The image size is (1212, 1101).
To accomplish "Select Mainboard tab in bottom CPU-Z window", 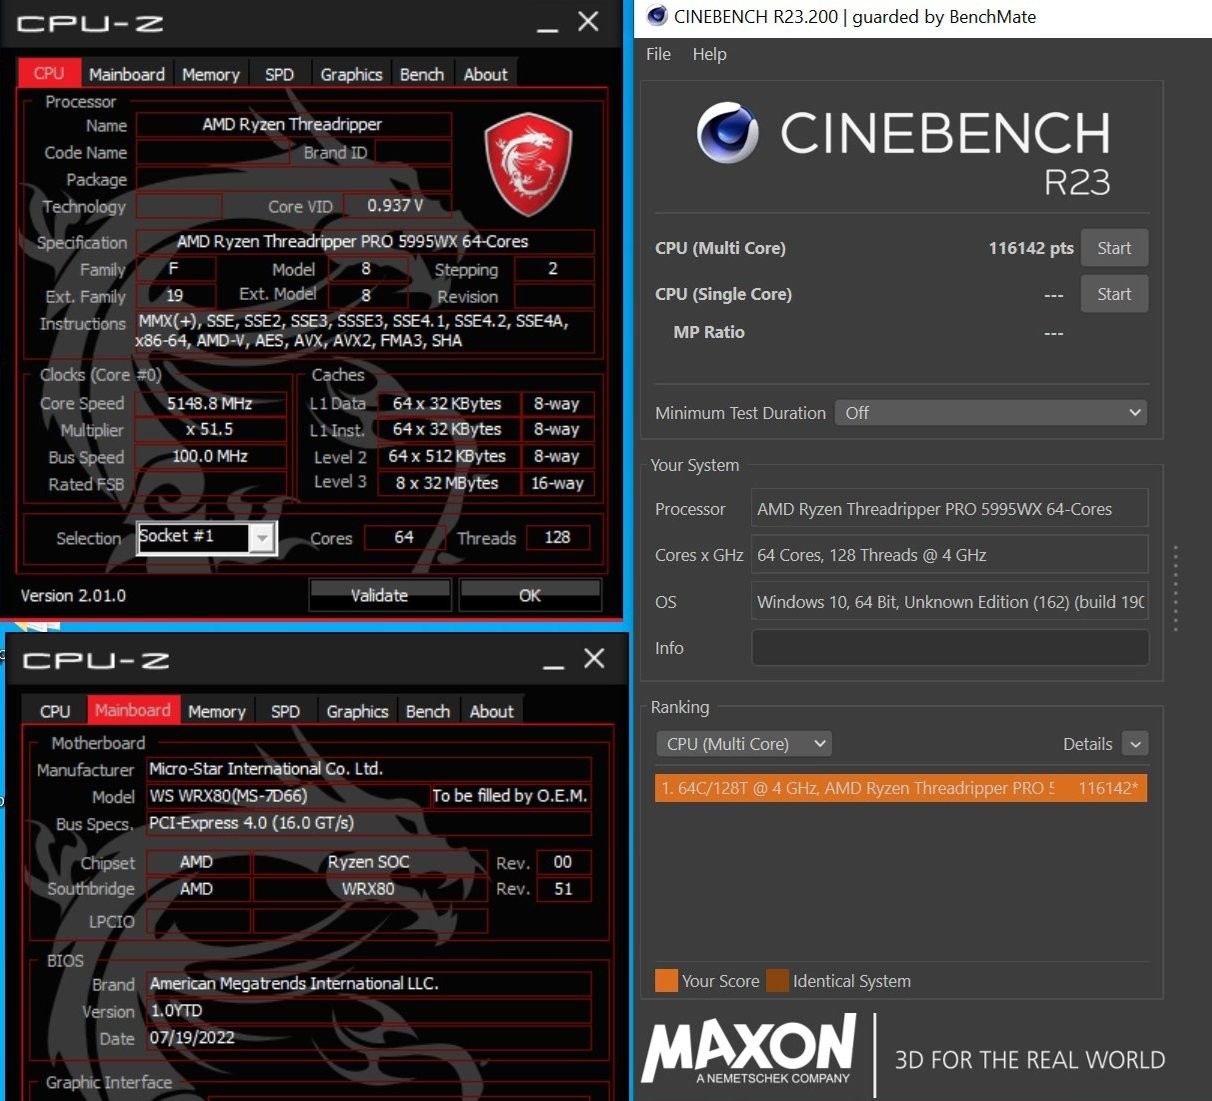I will coord(133,710).
